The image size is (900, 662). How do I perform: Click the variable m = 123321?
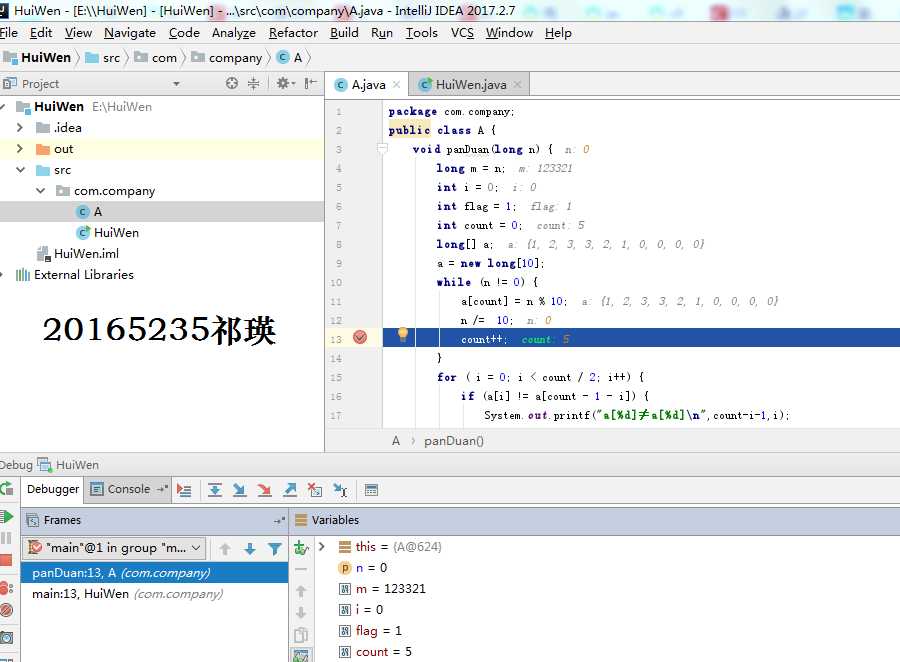coord(382,589)
